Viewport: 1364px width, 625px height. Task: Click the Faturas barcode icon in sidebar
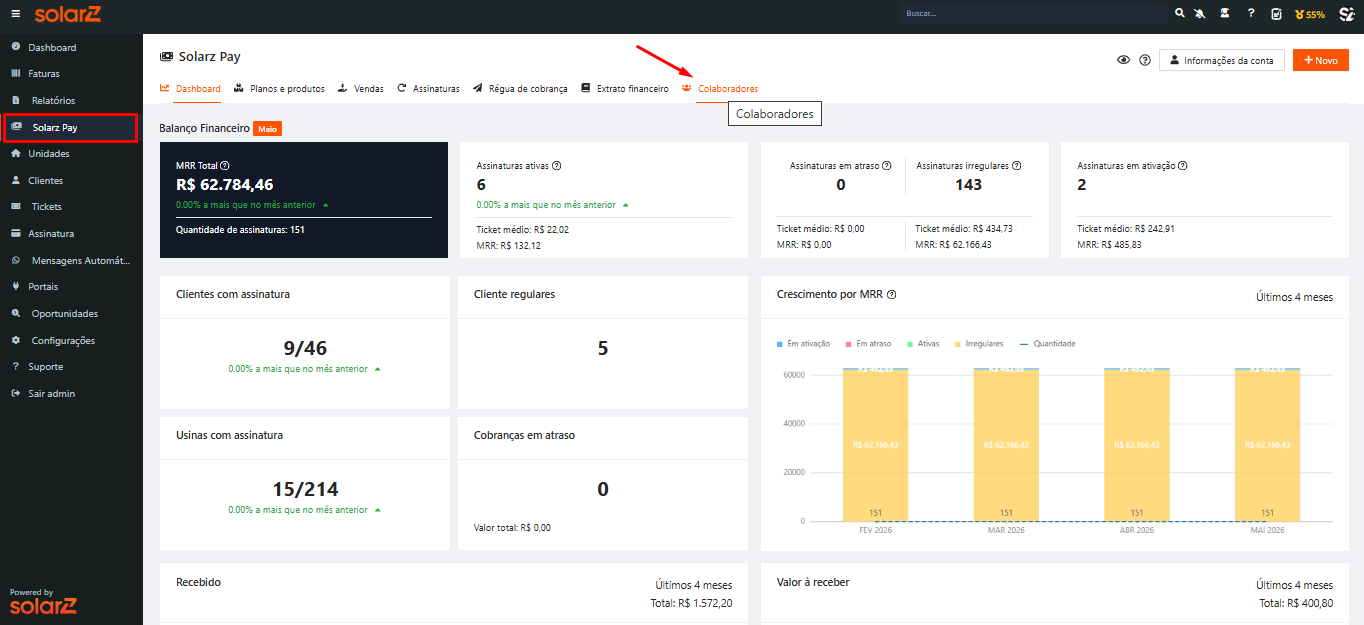tap(16, 74)
